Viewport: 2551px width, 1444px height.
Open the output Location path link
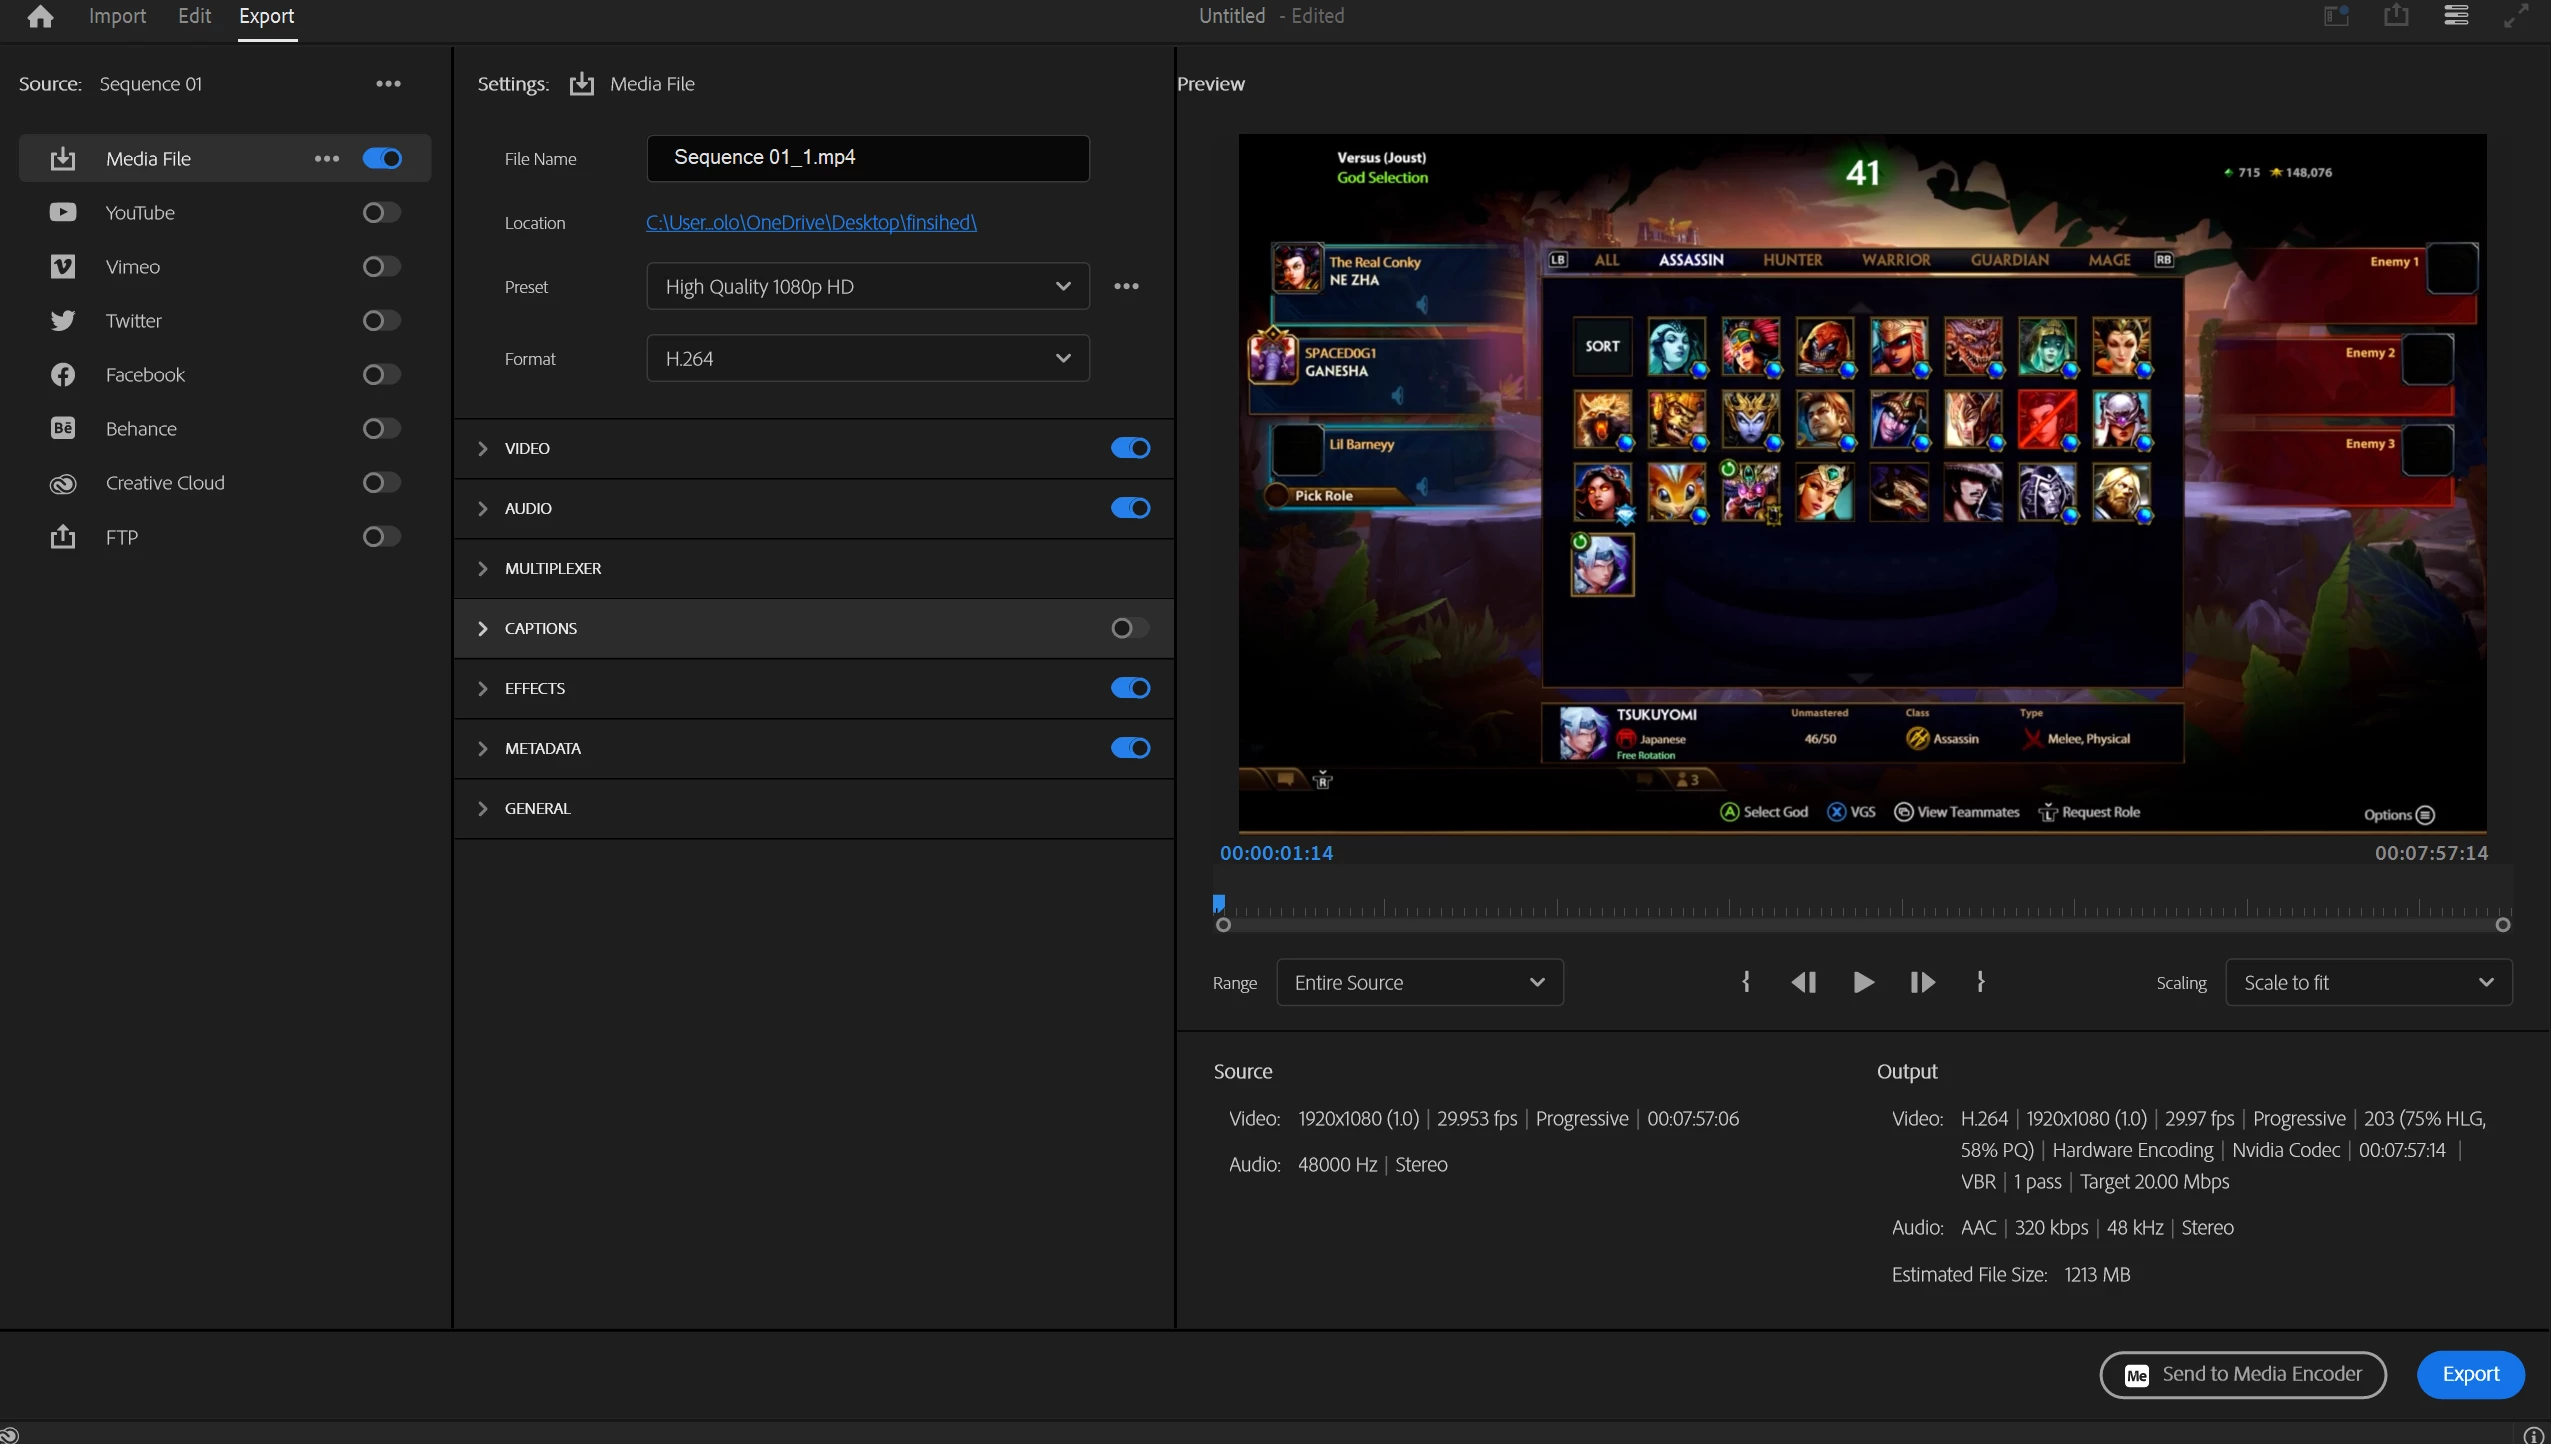[x=811, y=222]
